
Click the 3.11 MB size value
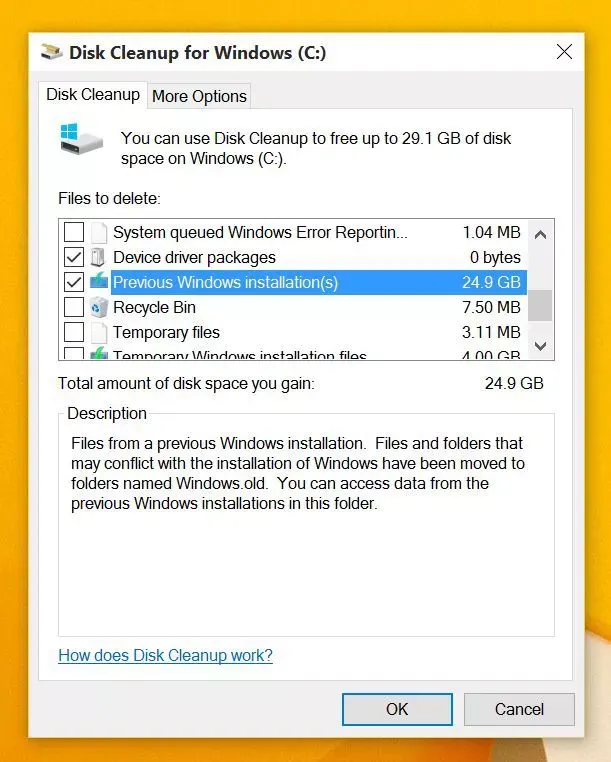(491, 332)
